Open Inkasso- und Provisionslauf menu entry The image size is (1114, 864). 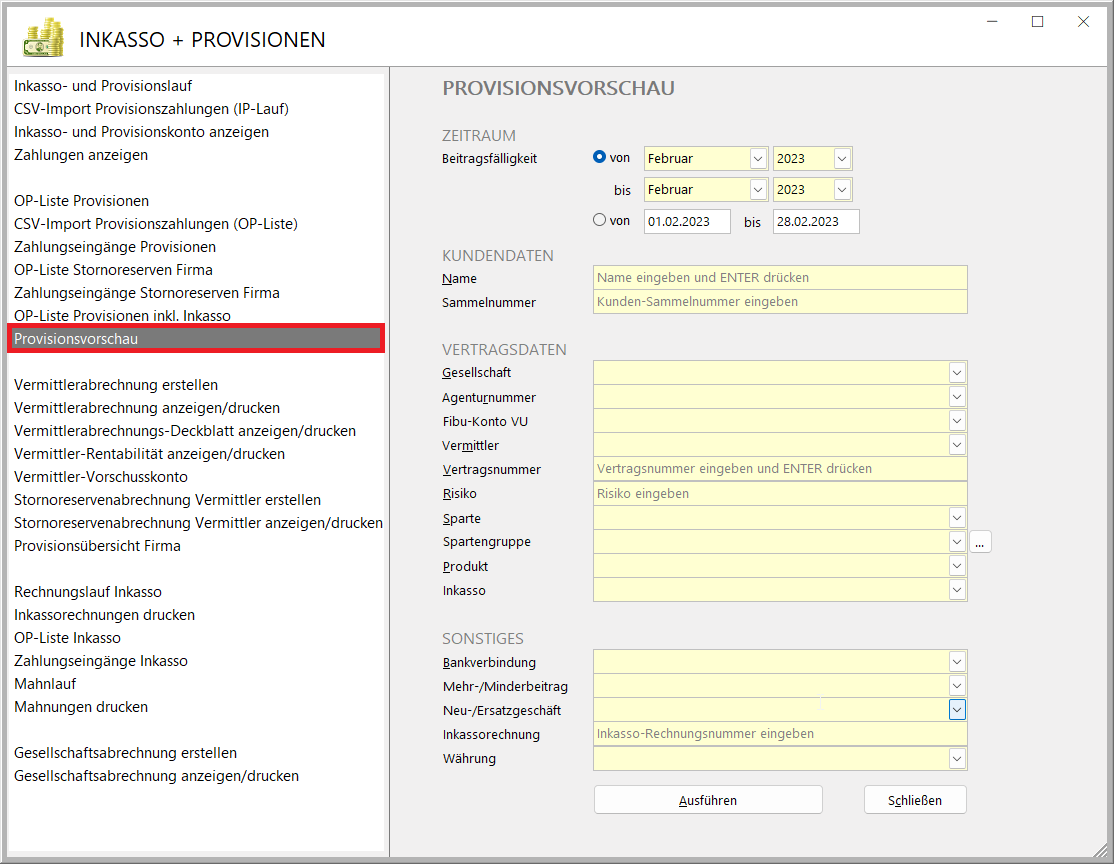pos(103,86)
